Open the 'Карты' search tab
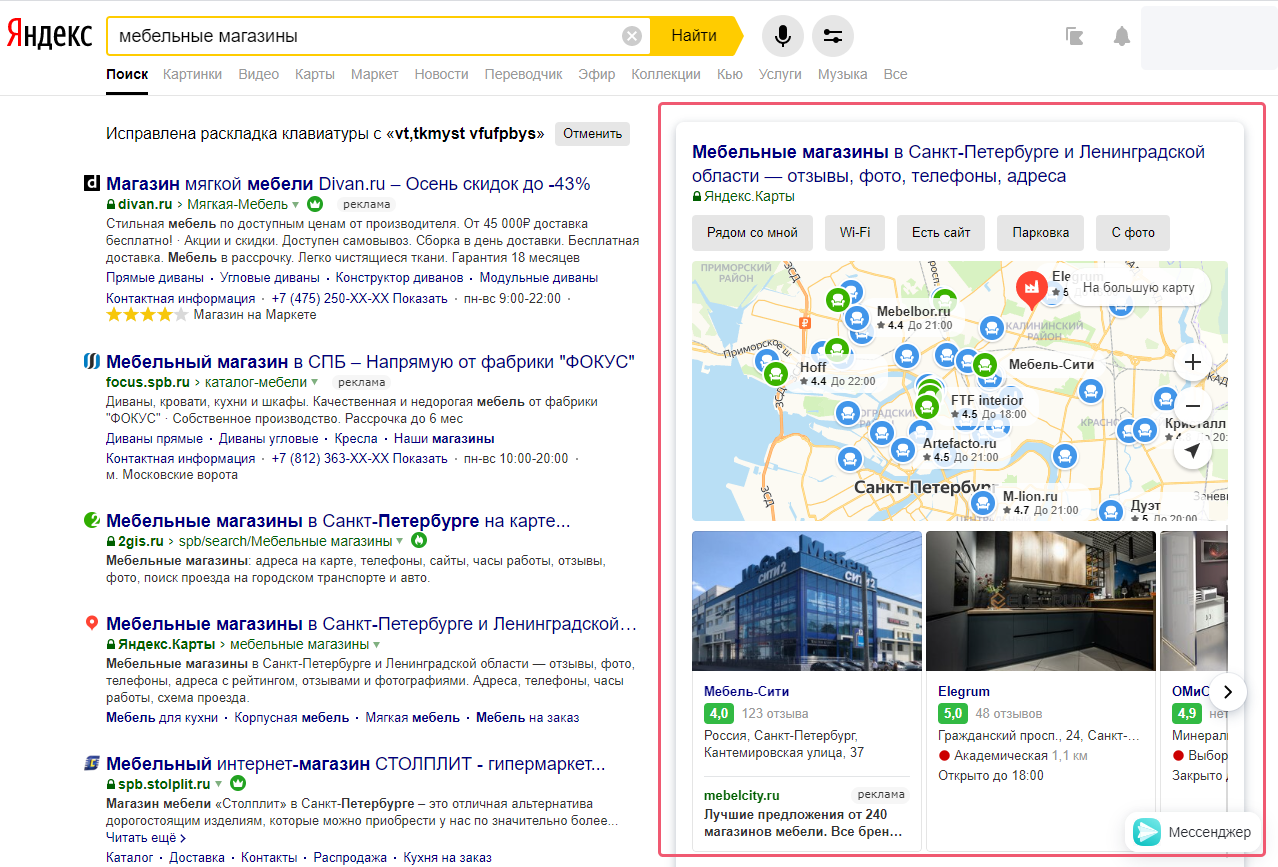The image size is (1278, 867). click(314, 74)
